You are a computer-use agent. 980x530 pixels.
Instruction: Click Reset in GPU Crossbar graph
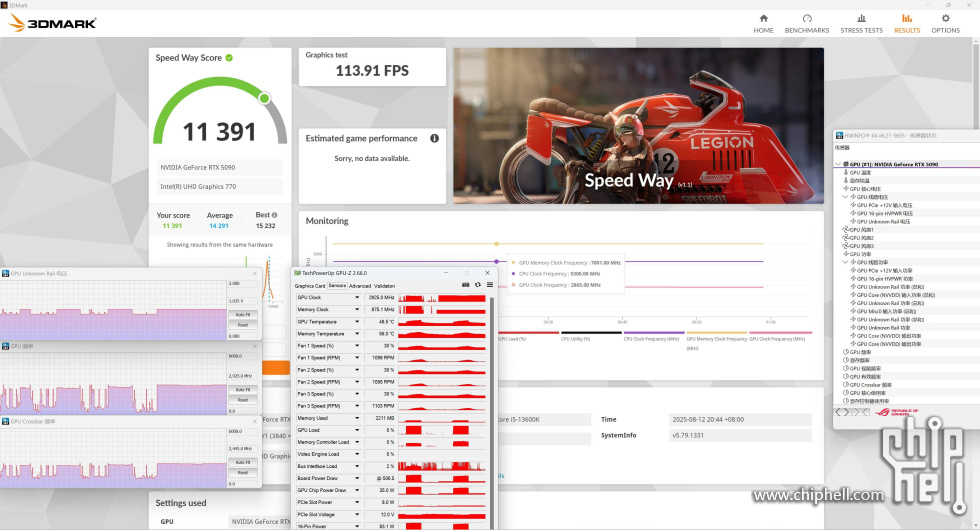click(x=243, y=472)
